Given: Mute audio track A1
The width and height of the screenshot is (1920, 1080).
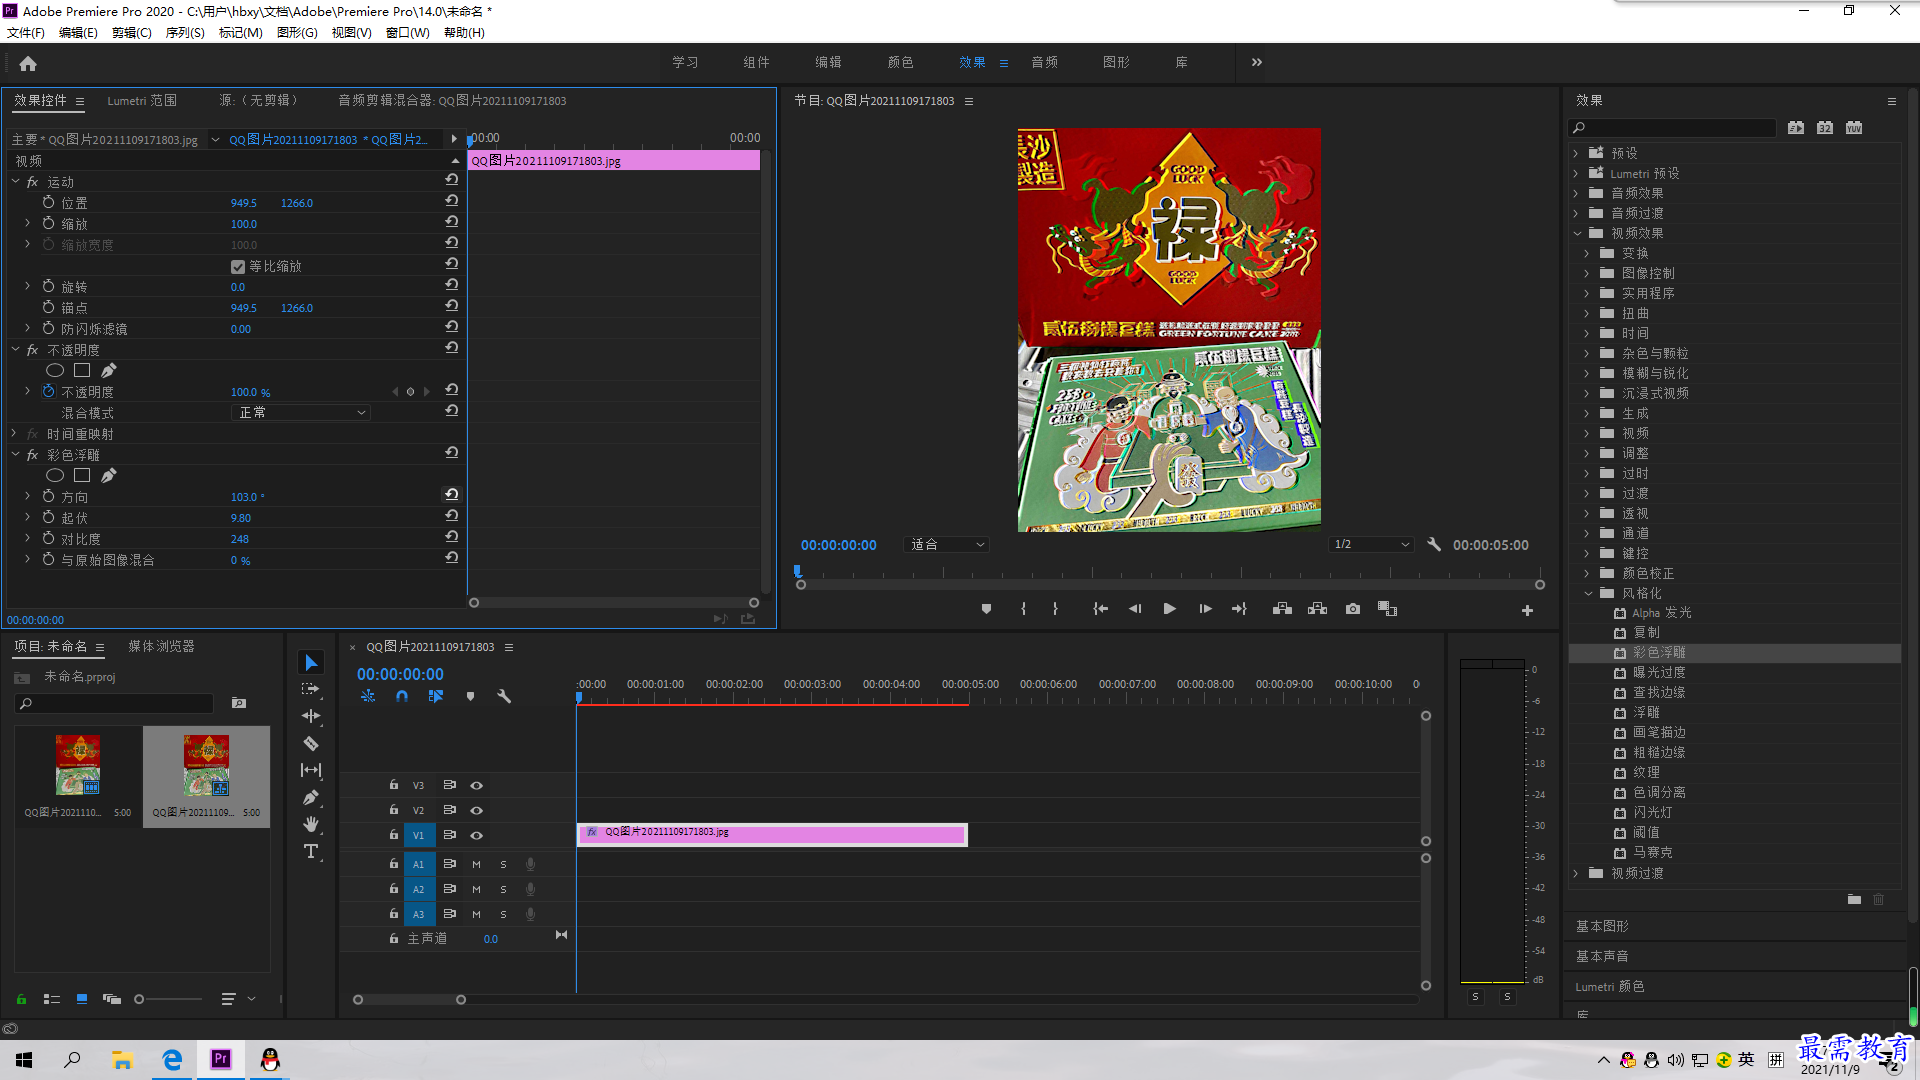Looking at the screenshot, I should point(476,864).
